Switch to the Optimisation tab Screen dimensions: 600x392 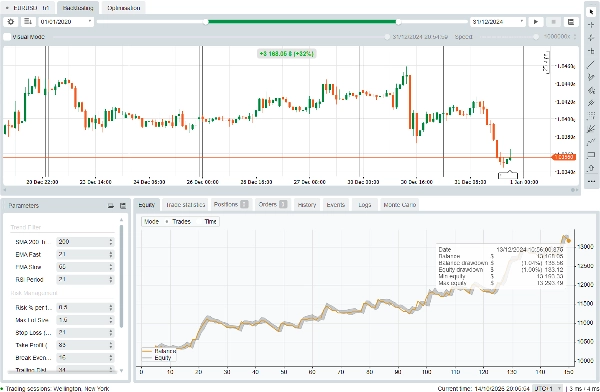124,8
